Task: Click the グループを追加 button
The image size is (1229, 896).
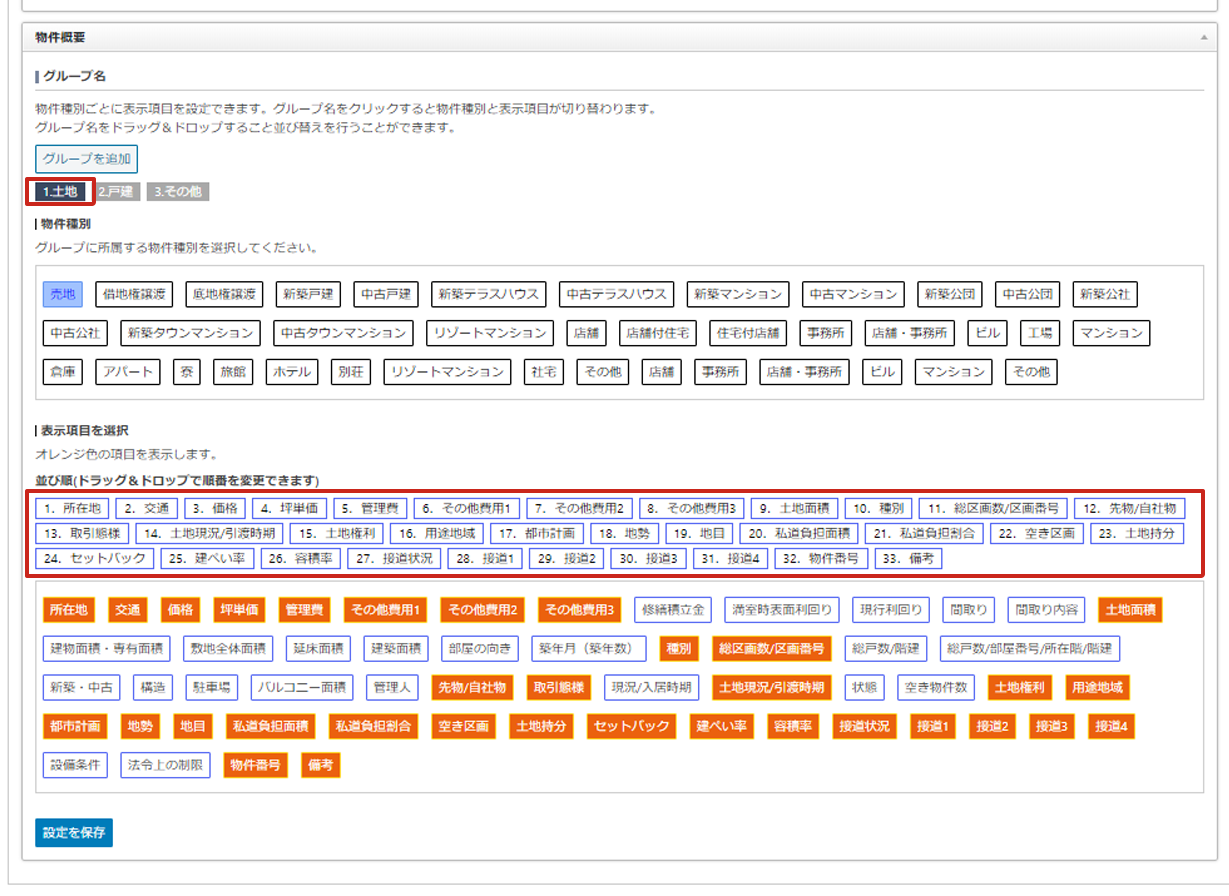Action: 87,159
